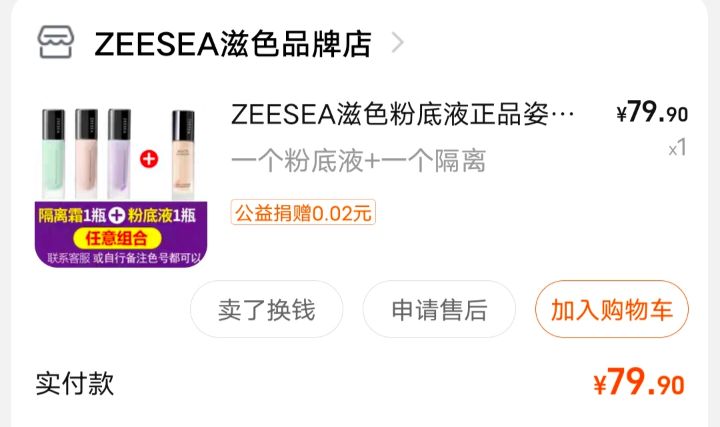Tap the shop storefront icon
This screenshot has height=427, width=720.
56,42
